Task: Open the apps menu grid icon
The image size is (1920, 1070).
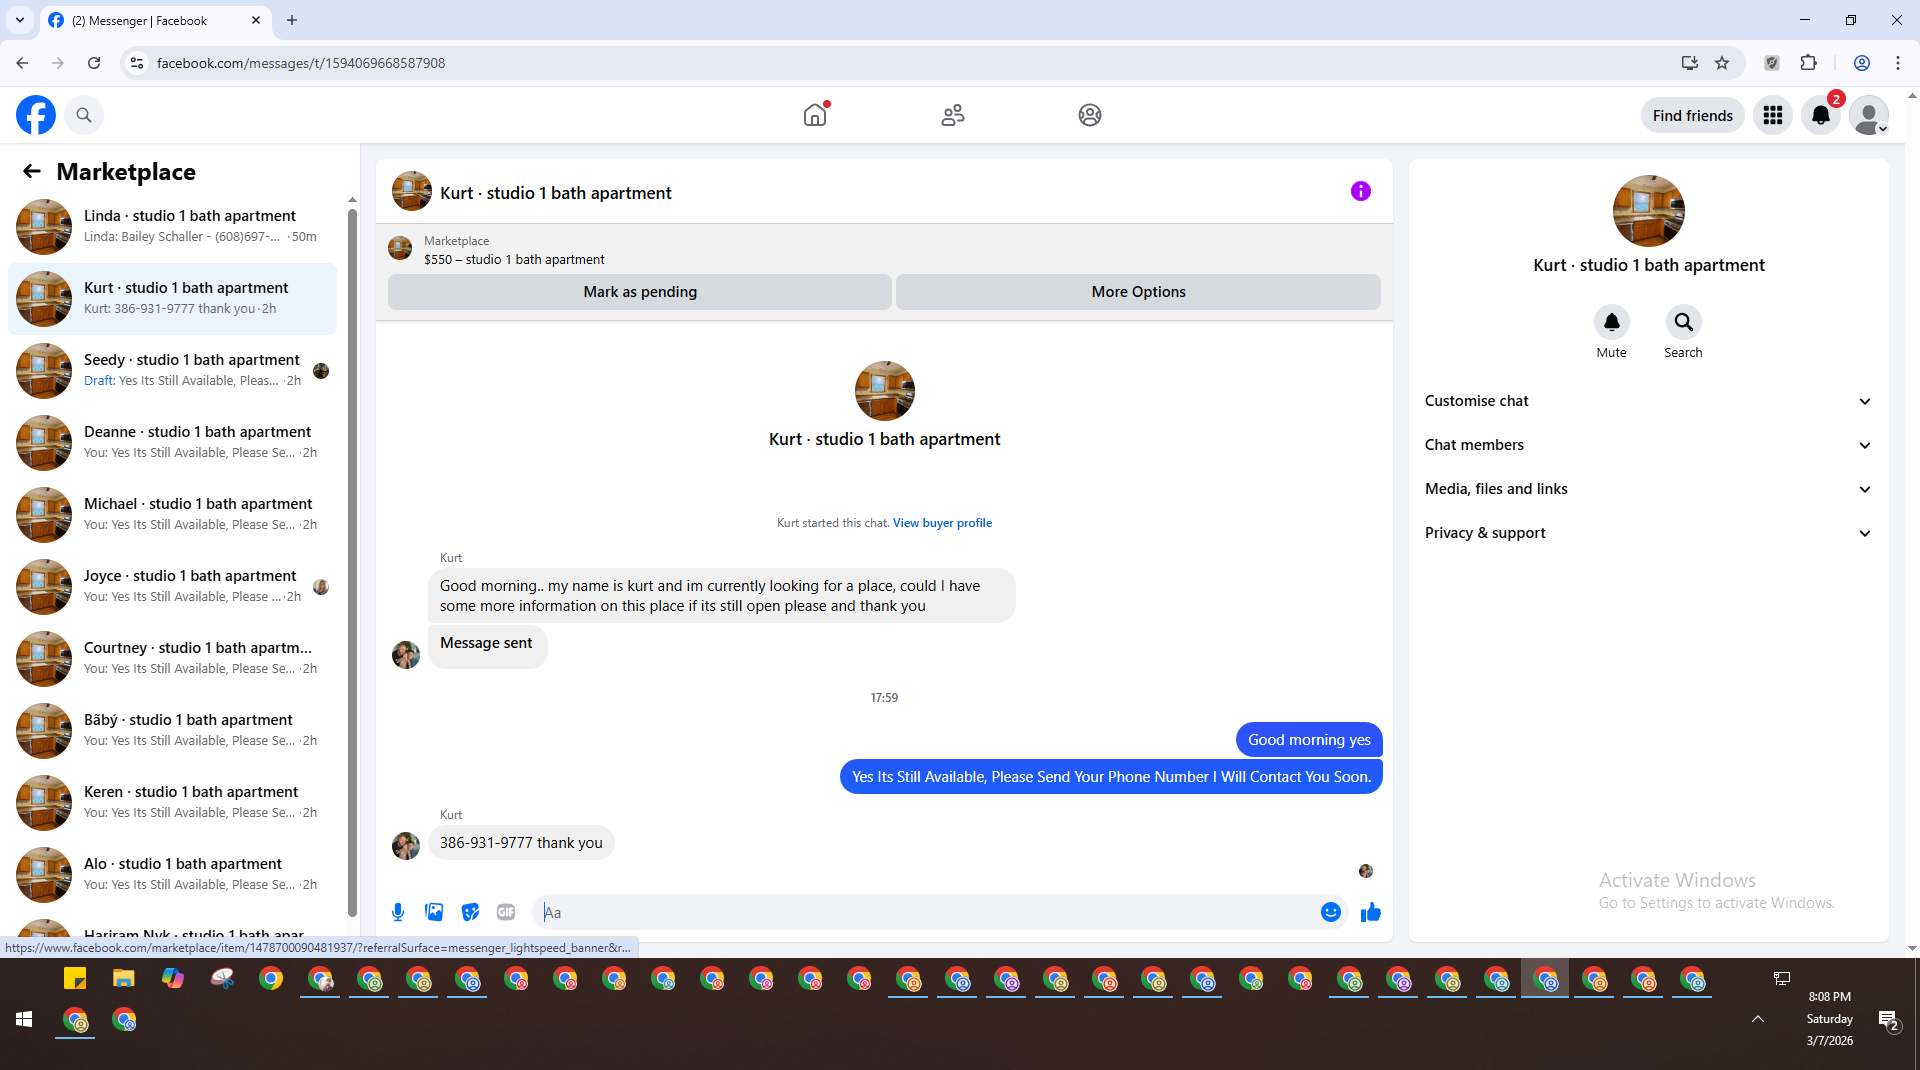Action: point(1773,115)
